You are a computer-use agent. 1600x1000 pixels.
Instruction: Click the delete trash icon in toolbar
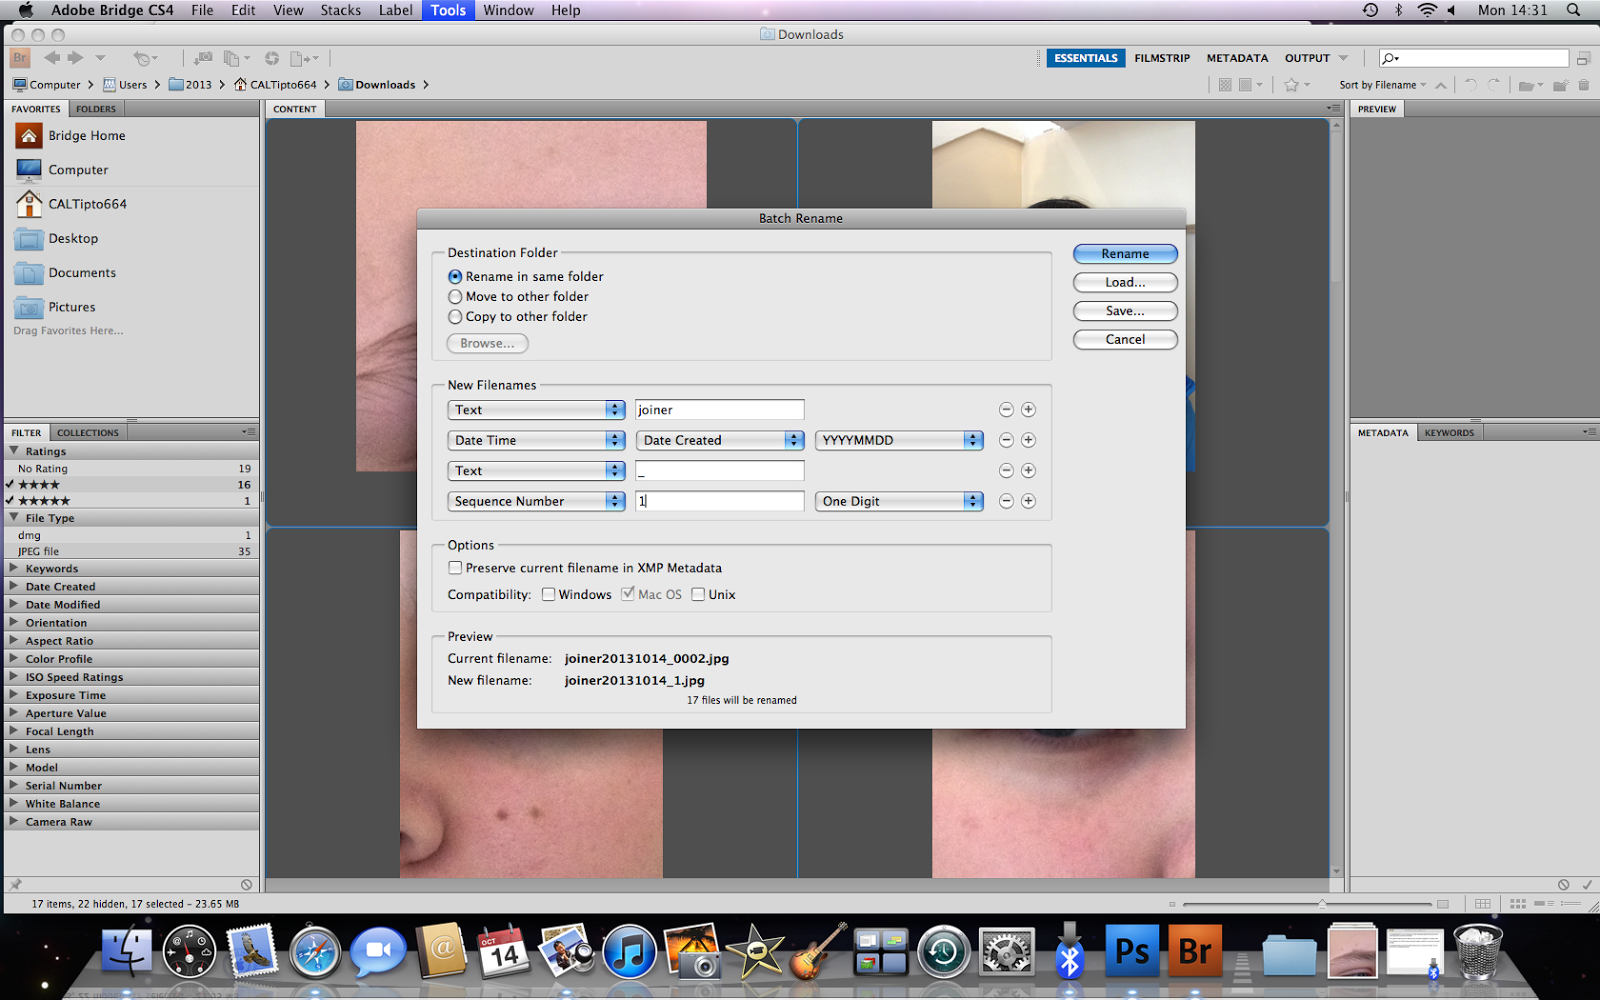[1584, 85]
